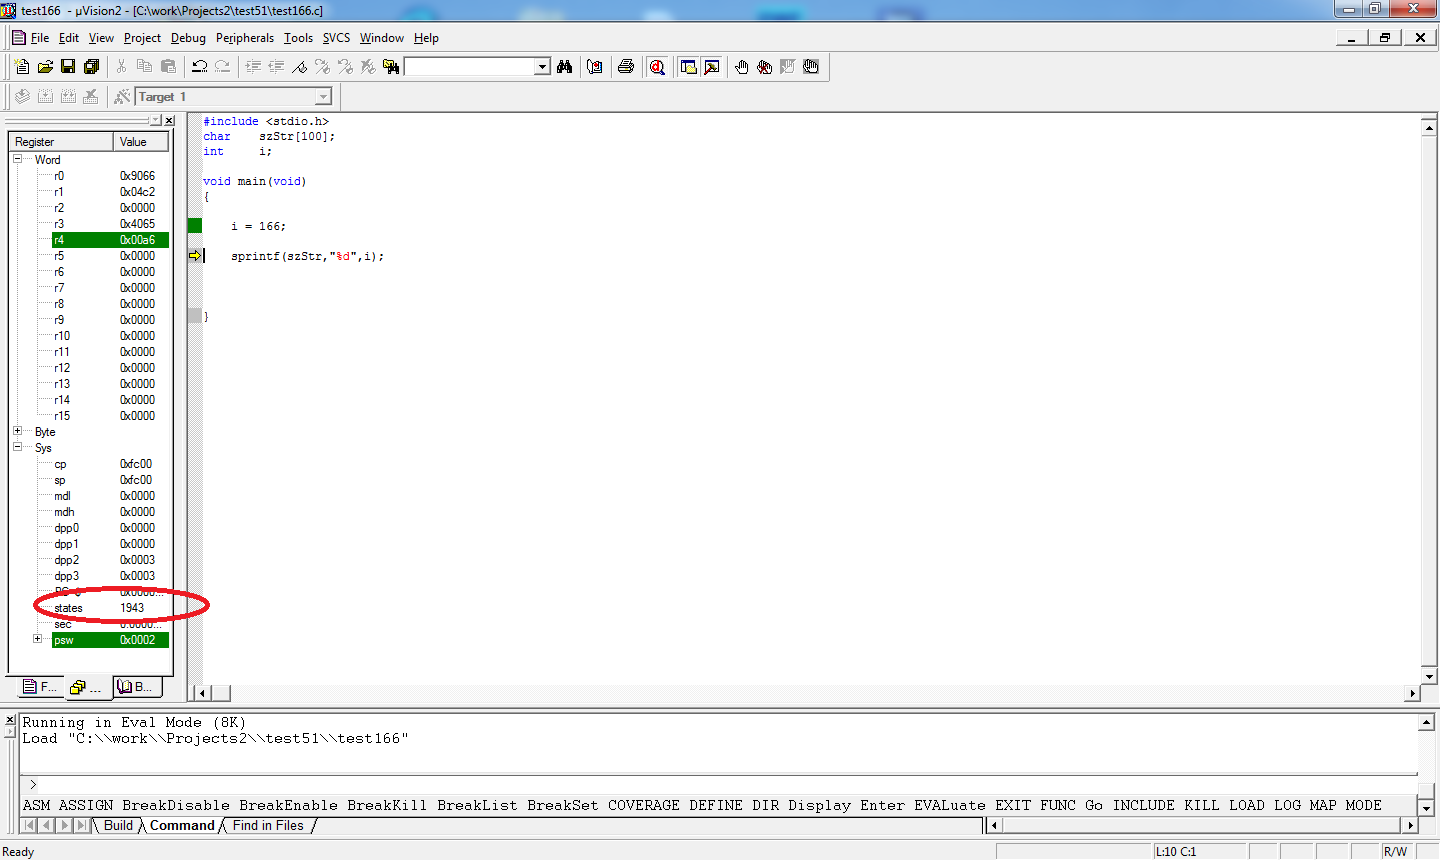Disable all breakpoints hand icon
The width and height of the screenshot is (1440, 860).
point(811,67)
